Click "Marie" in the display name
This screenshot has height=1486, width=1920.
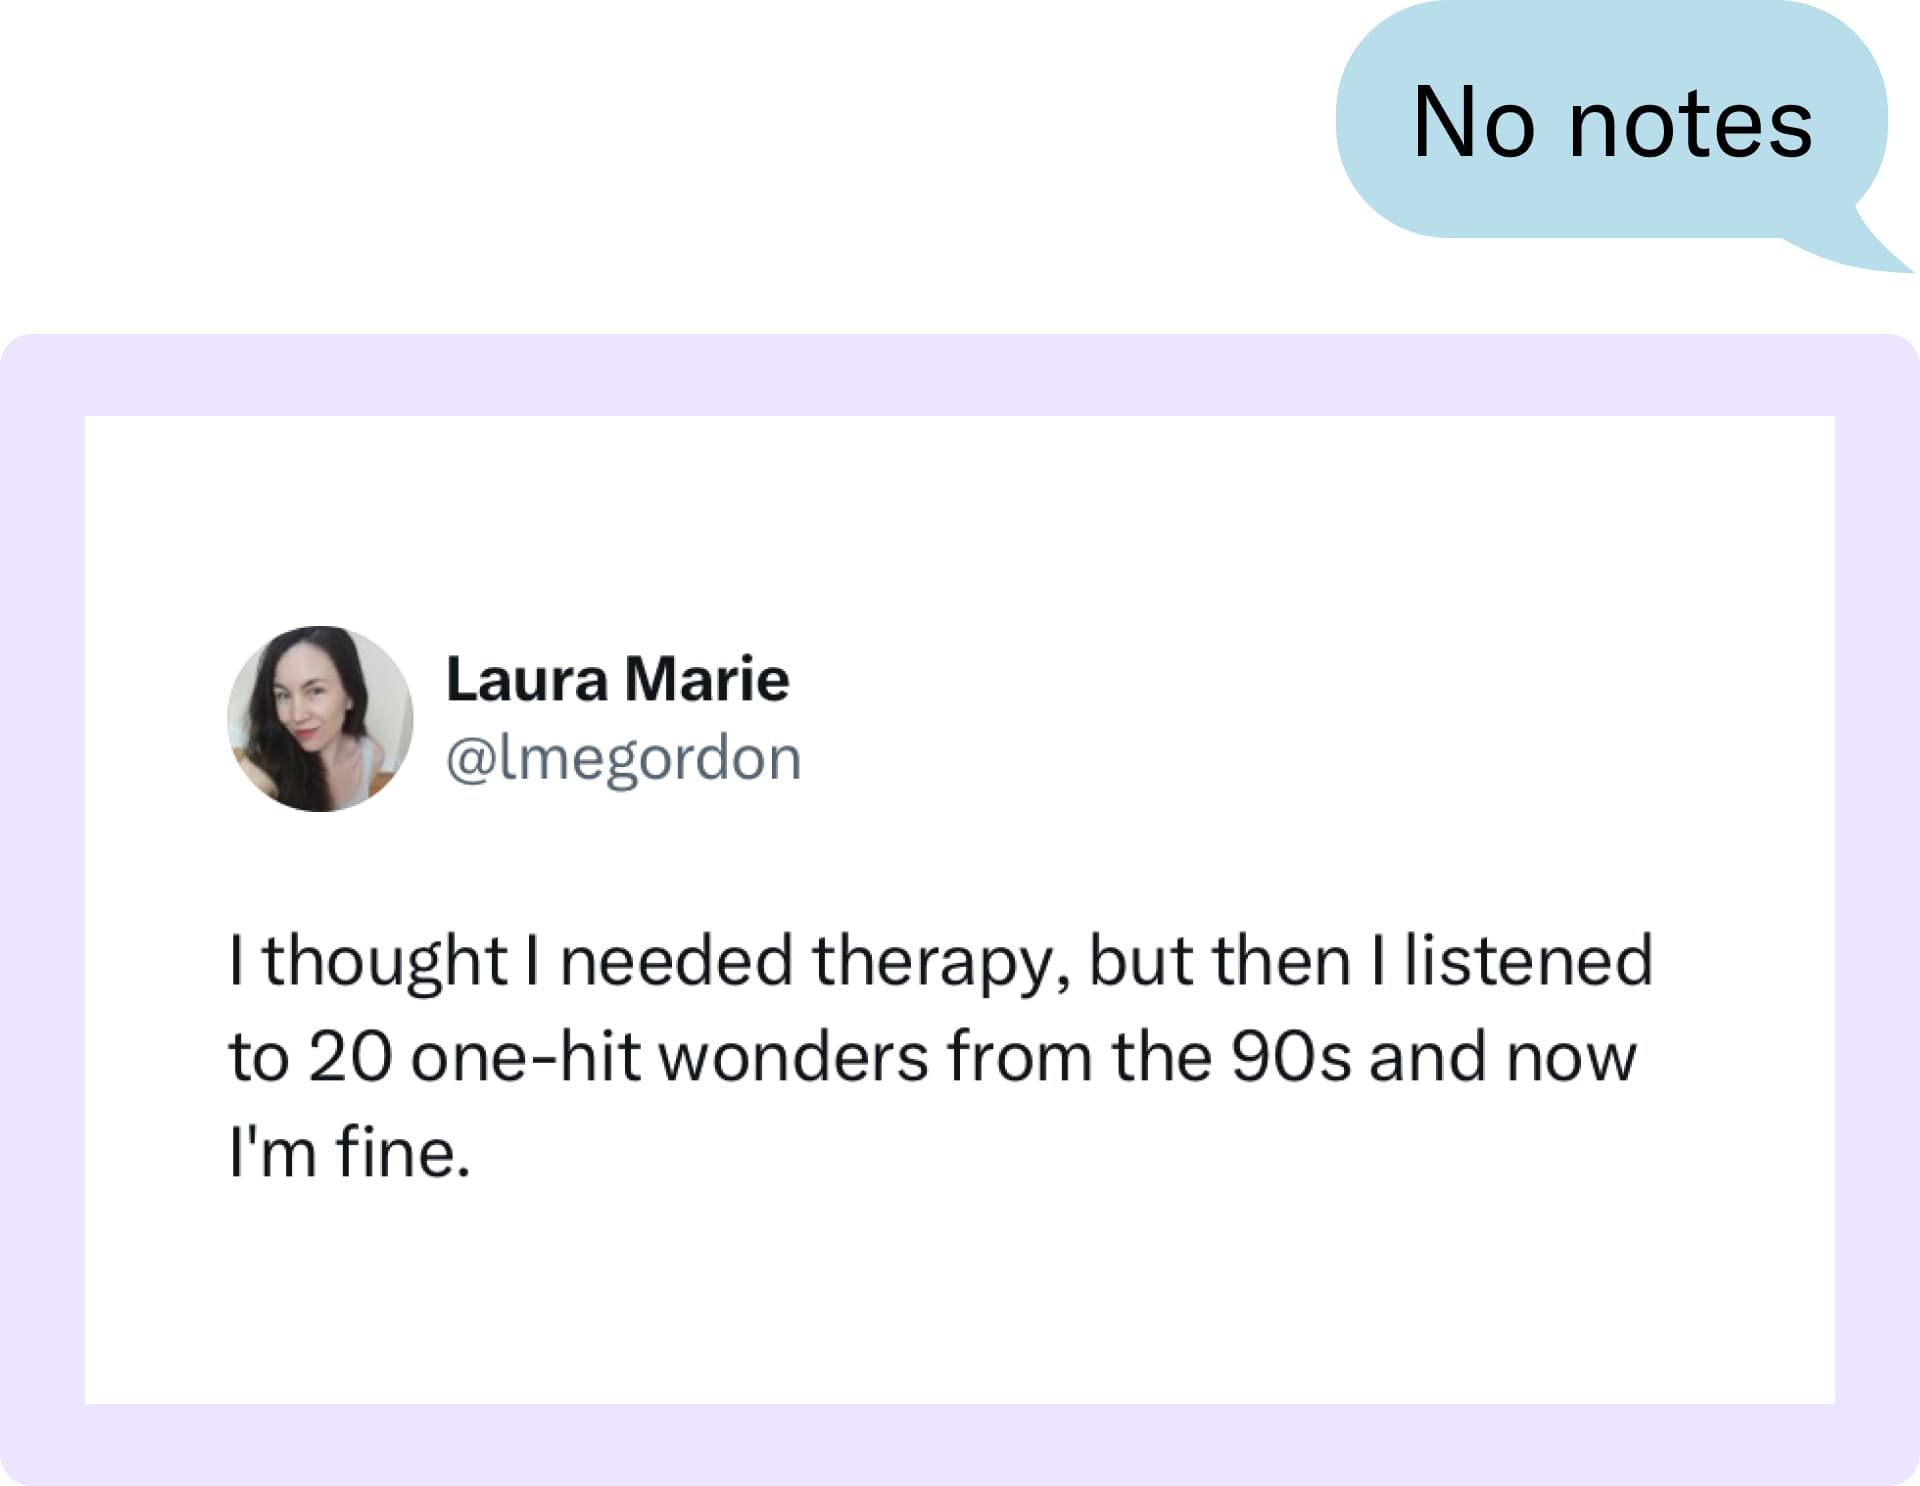click(x=706, y=679)
